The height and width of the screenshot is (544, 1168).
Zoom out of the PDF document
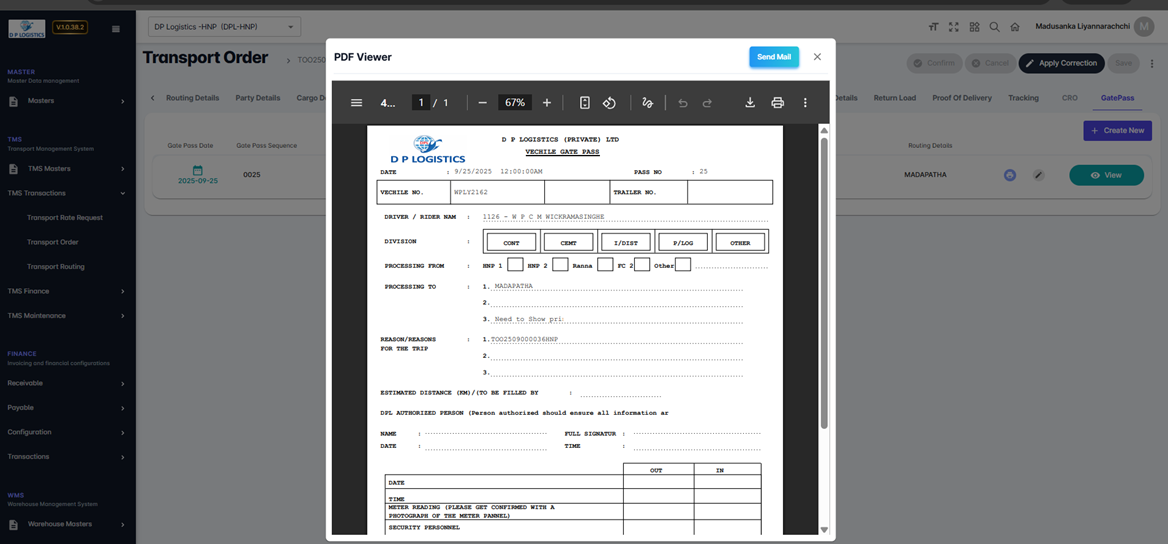482,103
